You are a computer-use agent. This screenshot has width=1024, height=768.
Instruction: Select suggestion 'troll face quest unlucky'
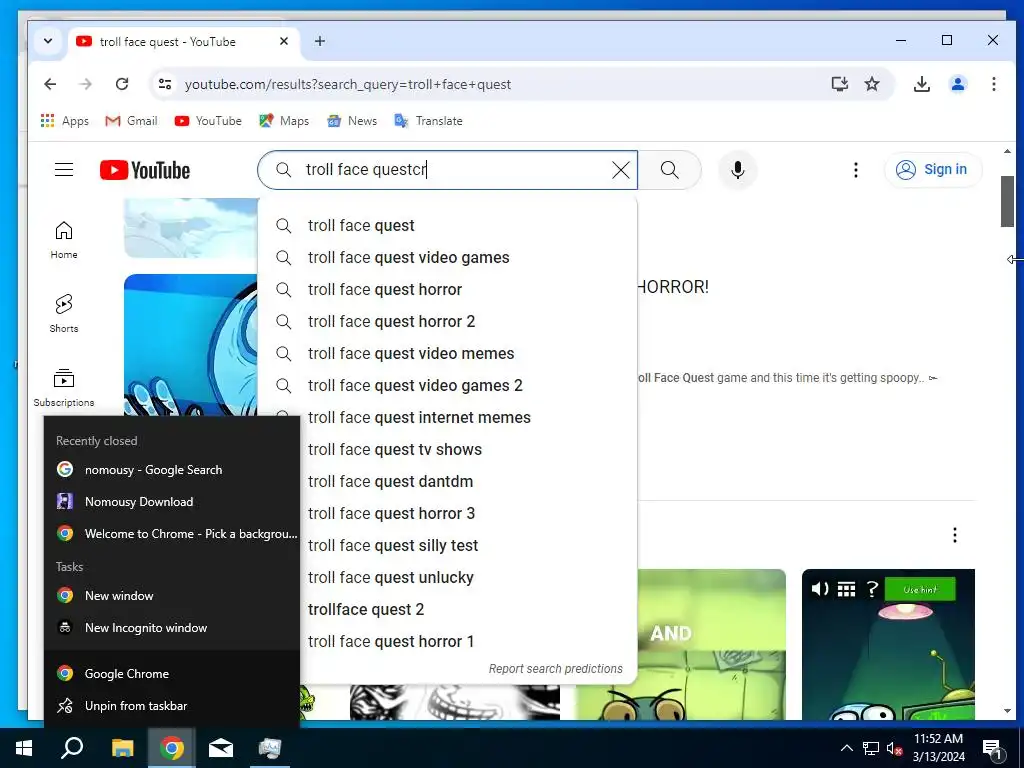[468, 577]
